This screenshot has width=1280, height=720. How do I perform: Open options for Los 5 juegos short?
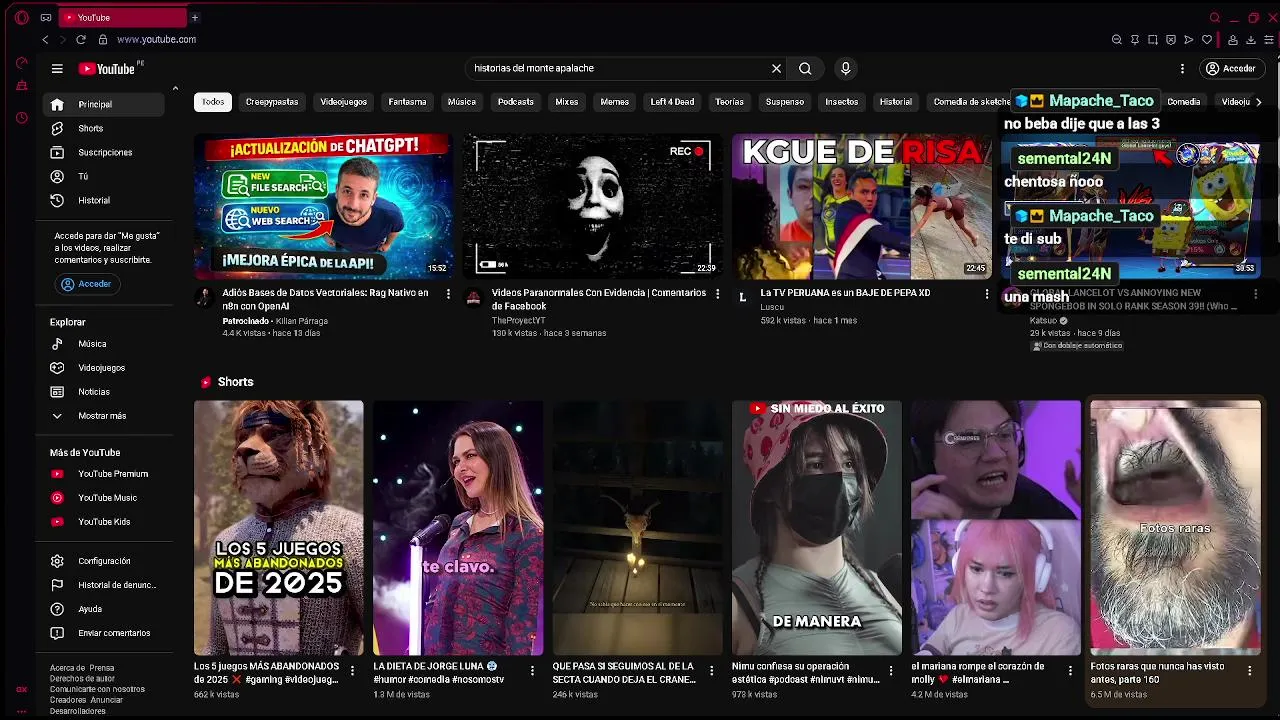pos(352,671)
